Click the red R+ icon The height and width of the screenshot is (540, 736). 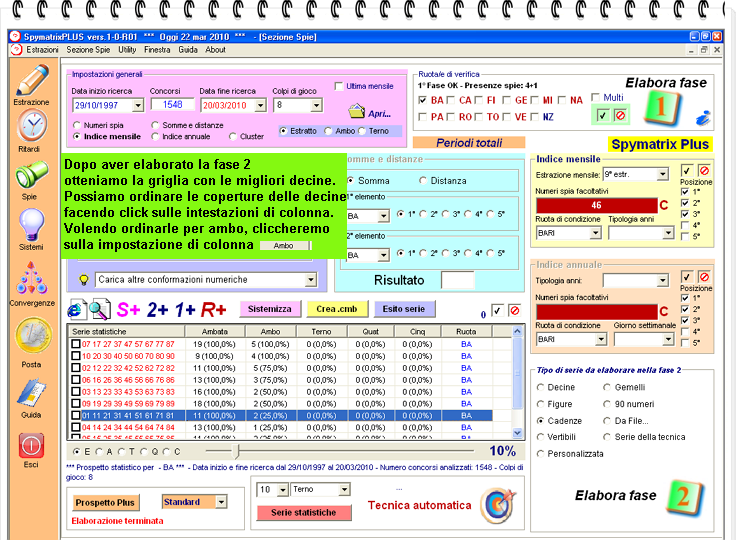click(x=214, y=309)
